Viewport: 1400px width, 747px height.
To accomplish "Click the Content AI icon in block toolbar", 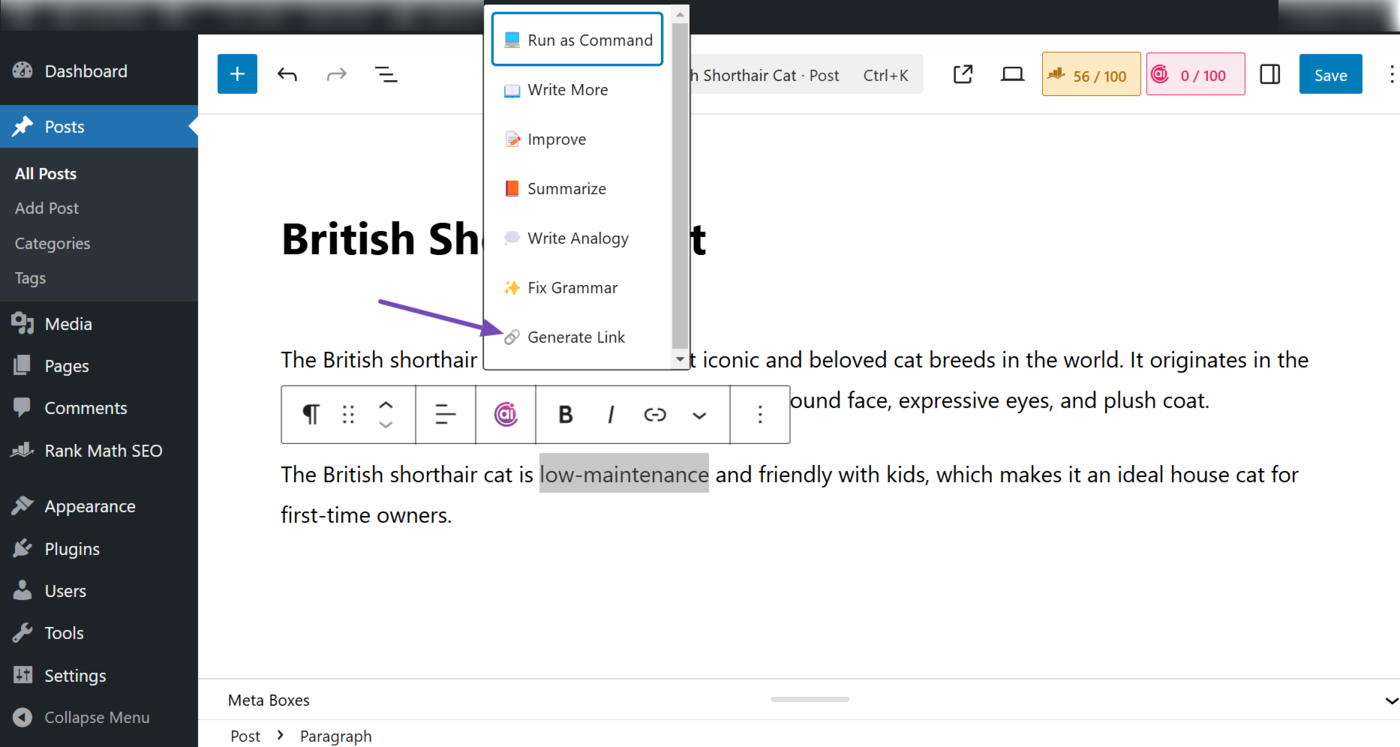I will (506, 414).
